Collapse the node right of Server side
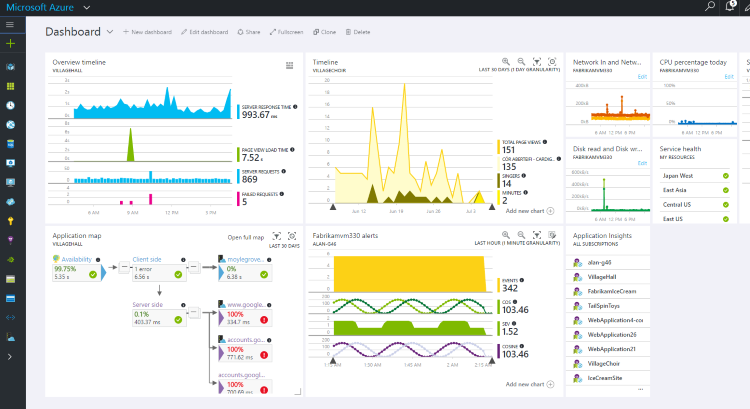750x409 pixels. click(x=194, y=312)
